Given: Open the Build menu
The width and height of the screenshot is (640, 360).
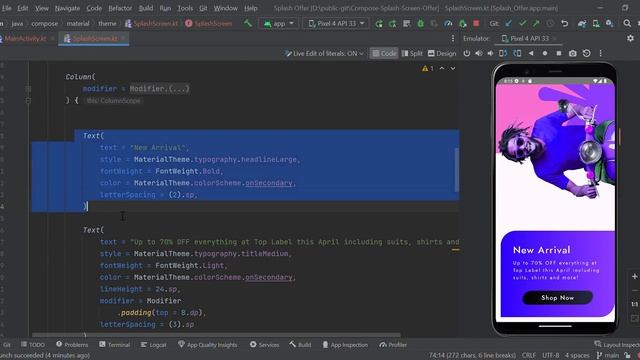Looking at the screenshot, I should (146, 8).
